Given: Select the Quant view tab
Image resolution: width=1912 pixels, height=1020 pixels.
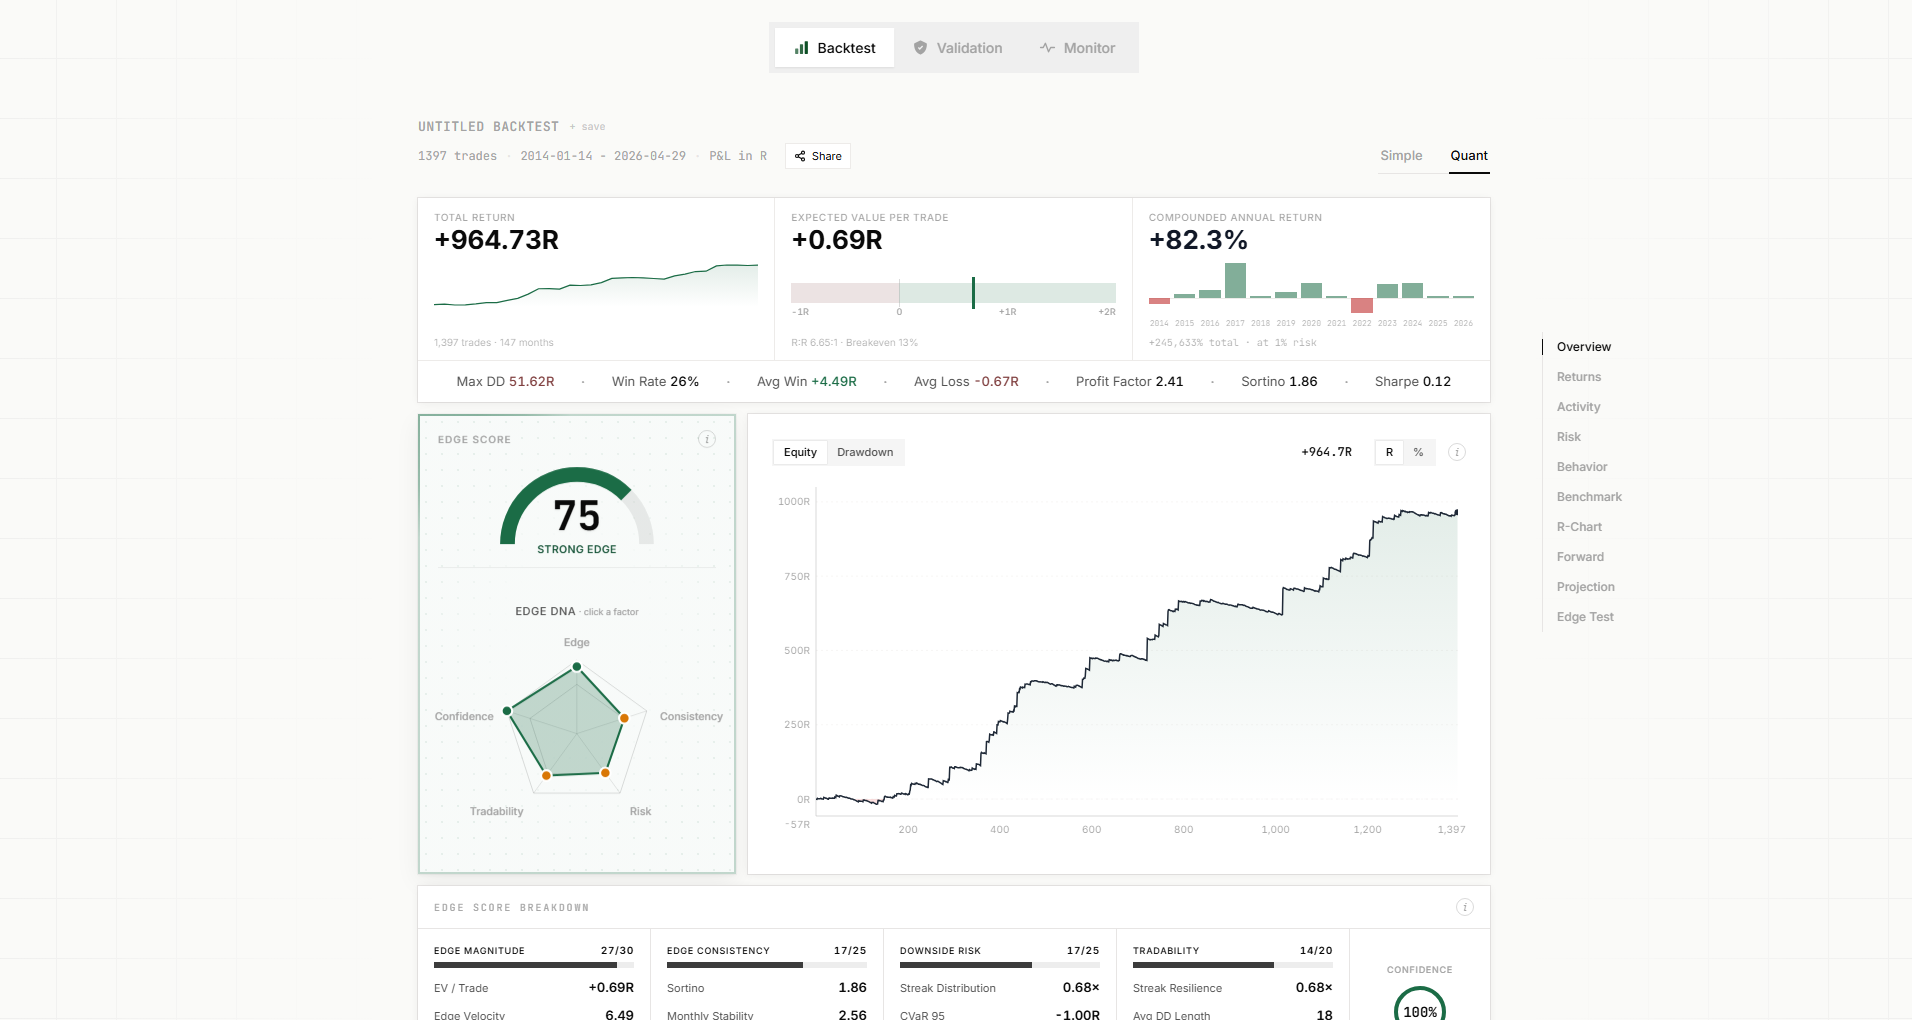Looking at the screenshot, I should 1469,156.
